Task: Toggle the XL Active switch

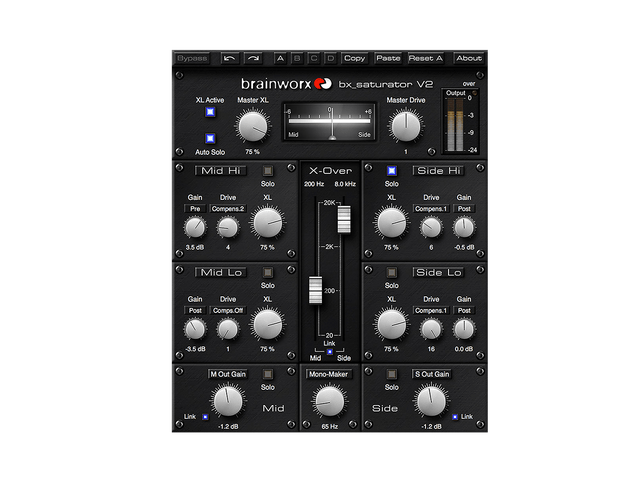Action: 210,112
